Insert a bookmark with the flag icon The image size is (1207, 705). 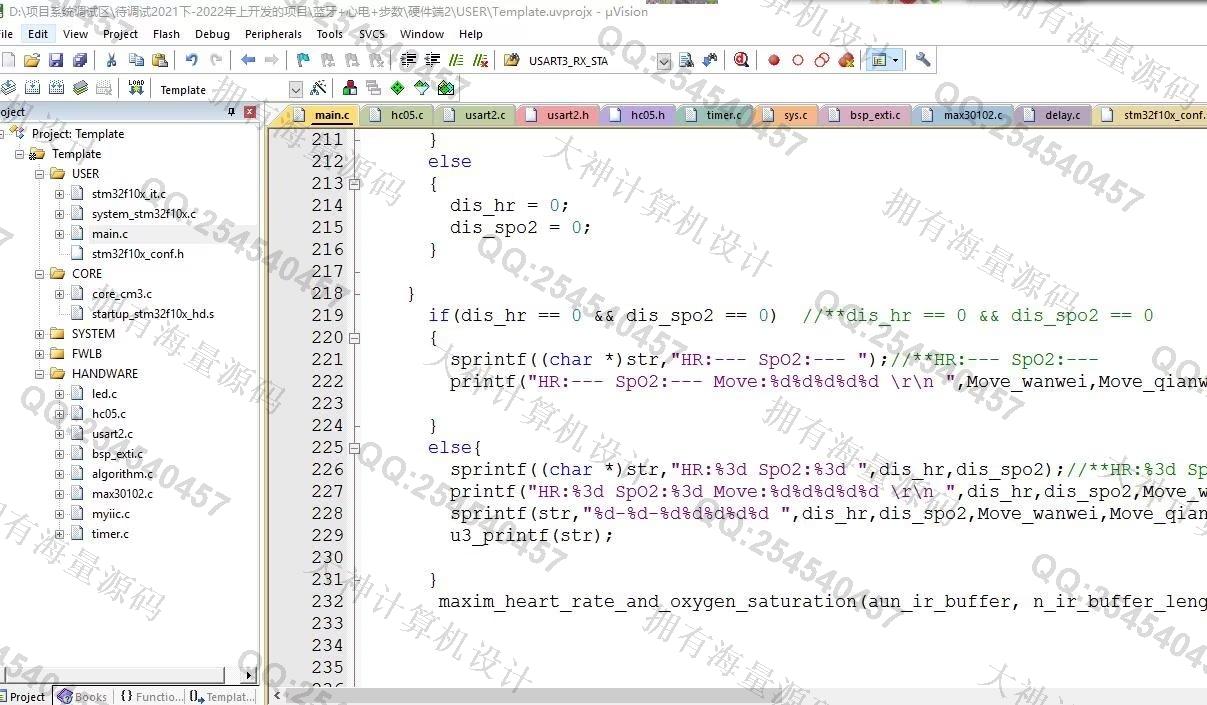click(x=303, y=60)
